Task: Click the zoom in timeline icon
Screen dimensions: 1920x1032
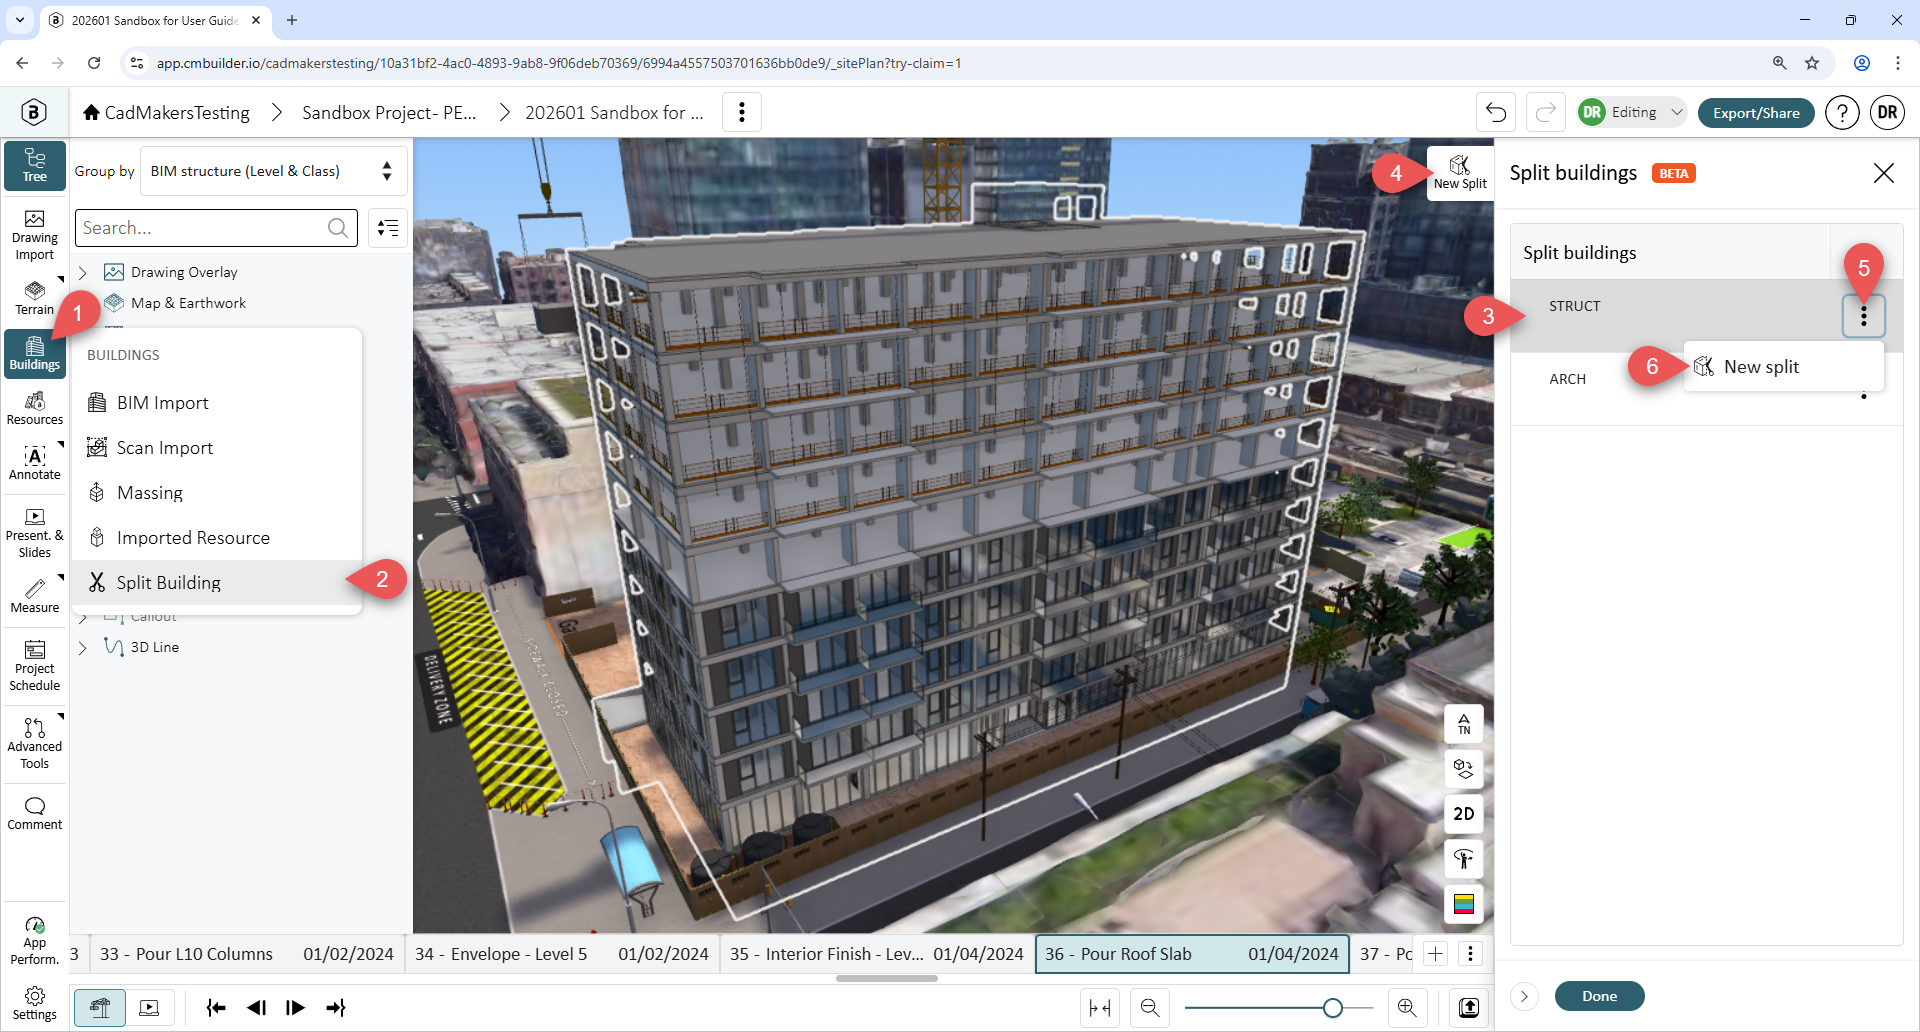Action: coord(1407,1007)
